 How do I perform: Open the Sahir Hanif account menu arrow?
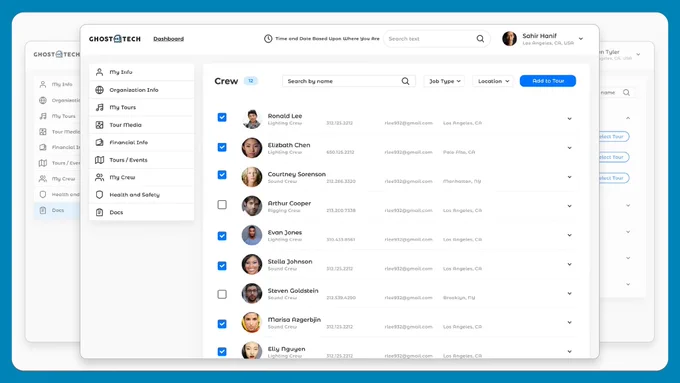tap(581, 39)
